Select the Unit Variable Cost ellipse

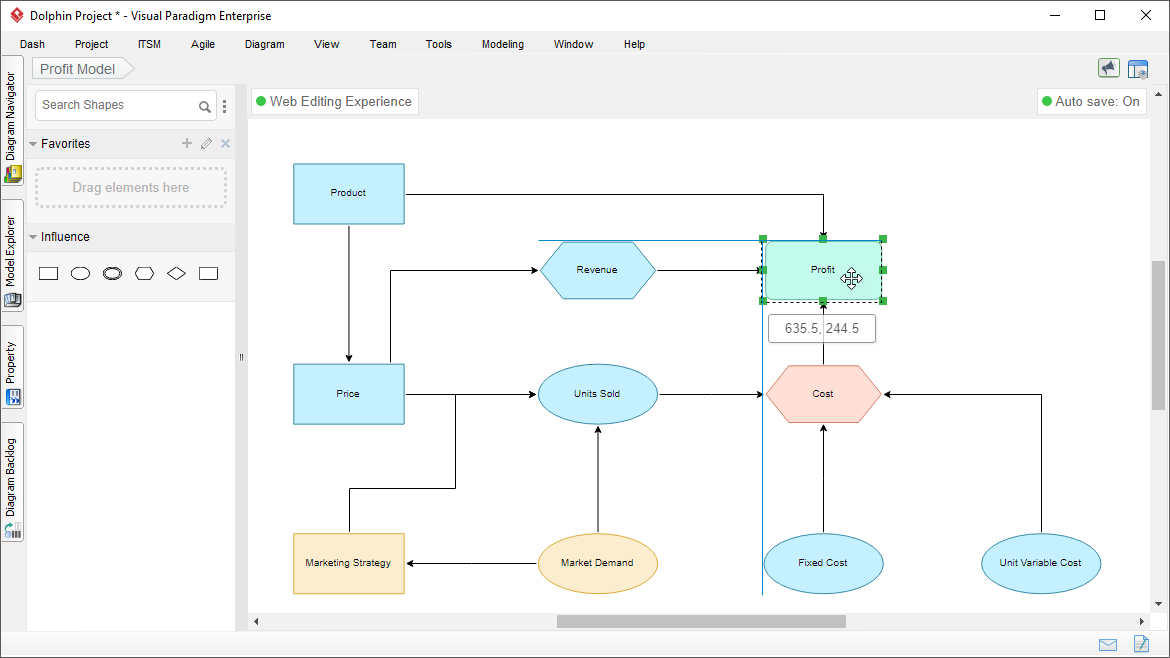(x=1040, y=563)
